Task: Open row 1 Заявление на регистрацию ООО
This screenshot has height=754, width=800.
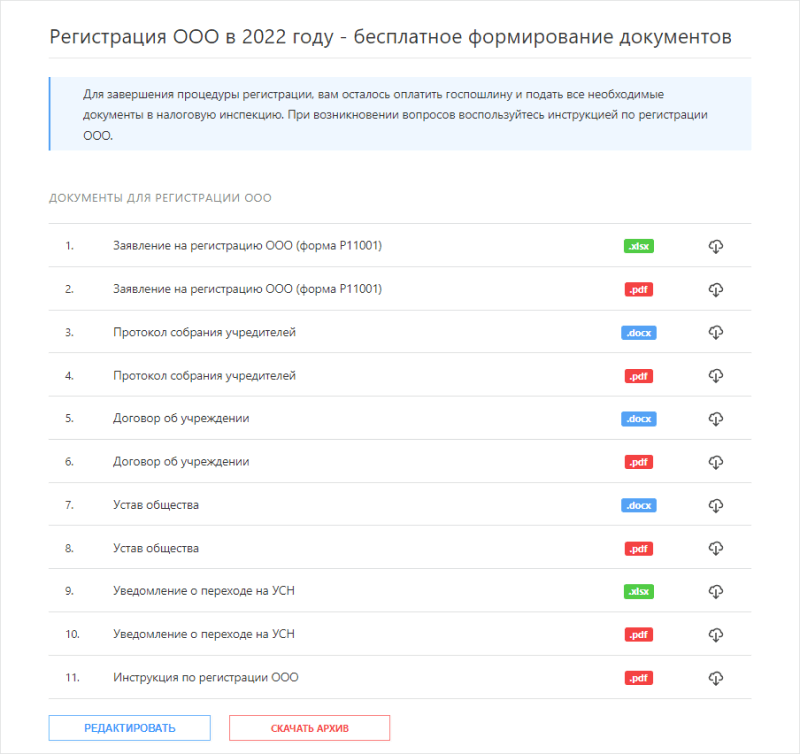Action: [x=247, y=246]
